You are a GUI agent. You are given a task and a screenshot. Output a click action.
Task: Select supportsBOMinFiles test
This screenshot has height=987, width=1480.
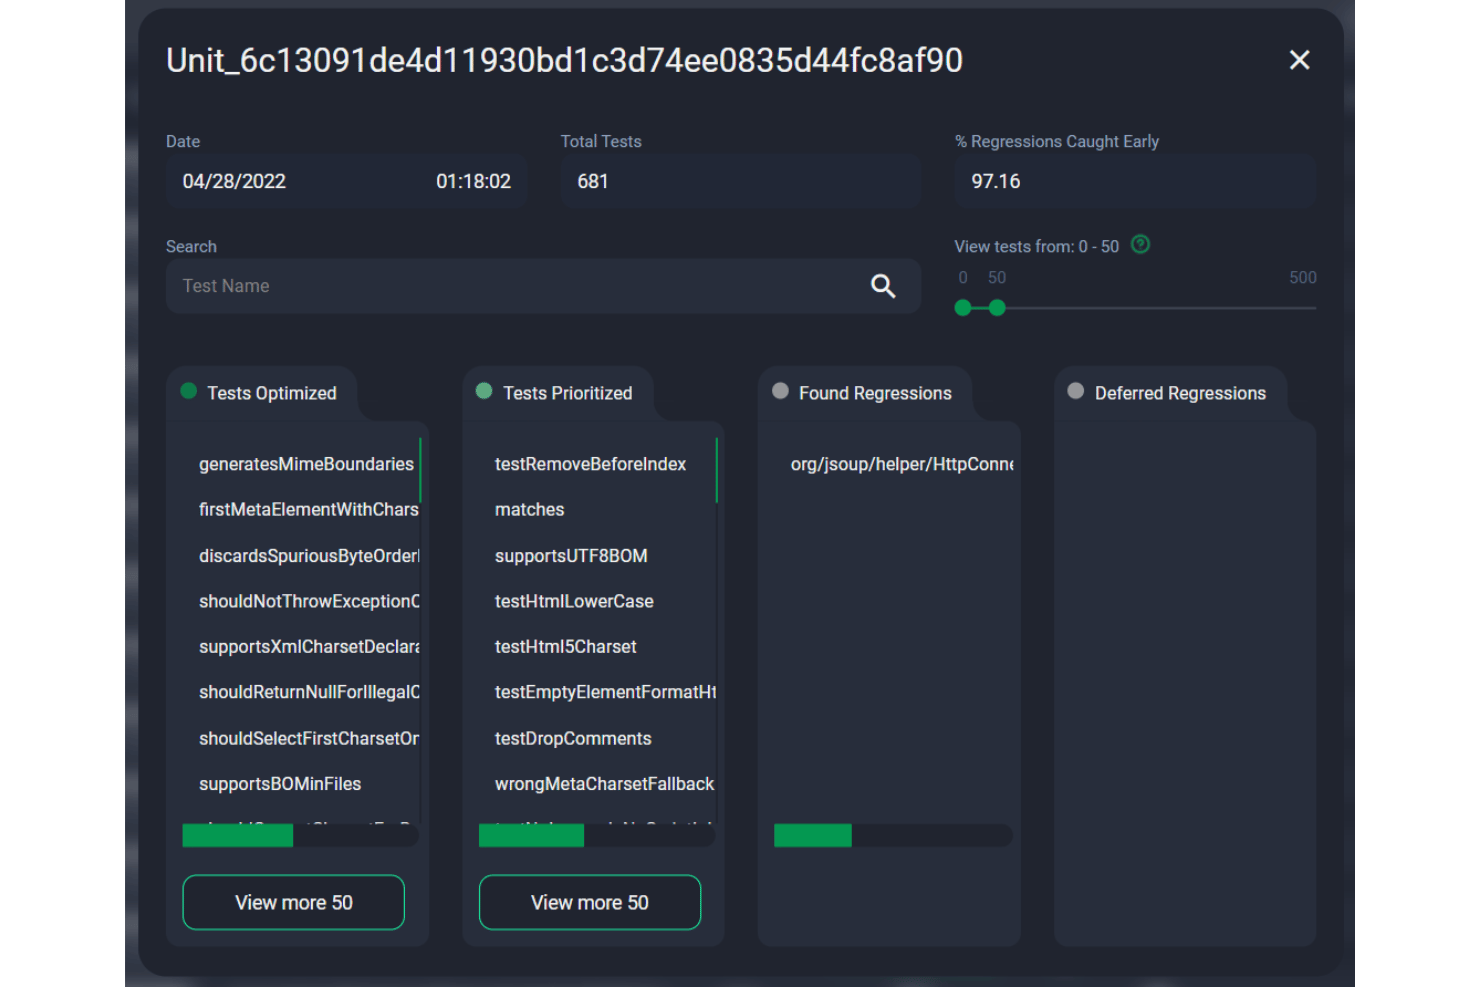(x=280, y=784)
